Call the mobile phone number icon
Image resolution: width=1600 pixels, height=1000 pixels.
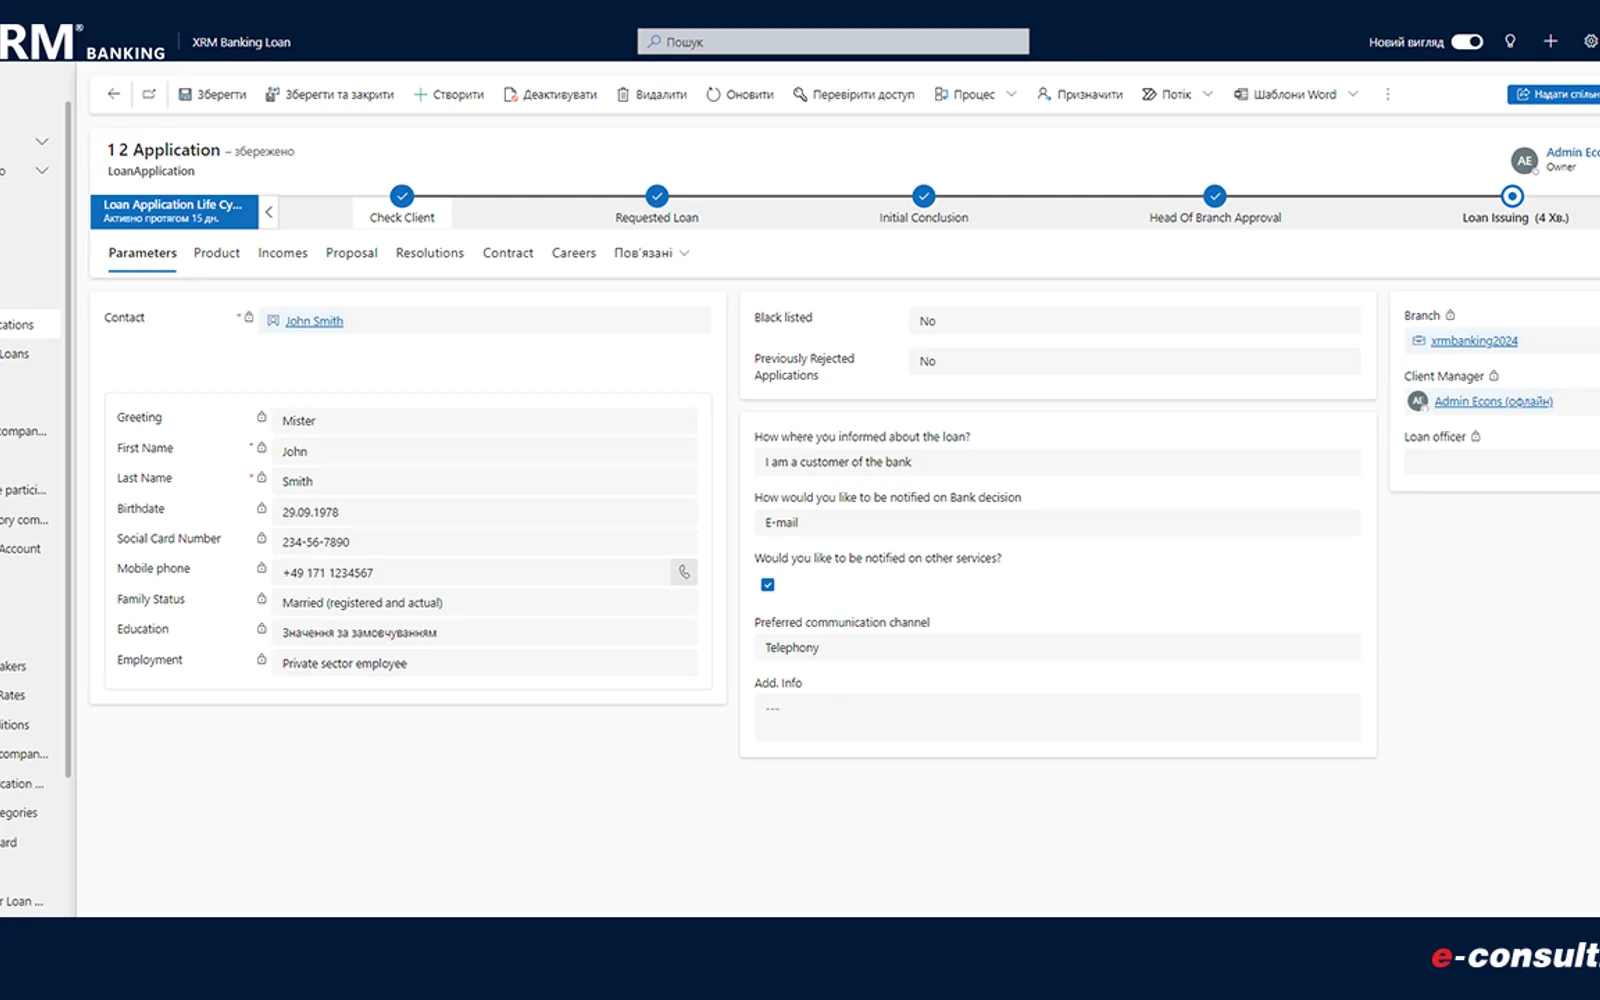pos(684,572)
